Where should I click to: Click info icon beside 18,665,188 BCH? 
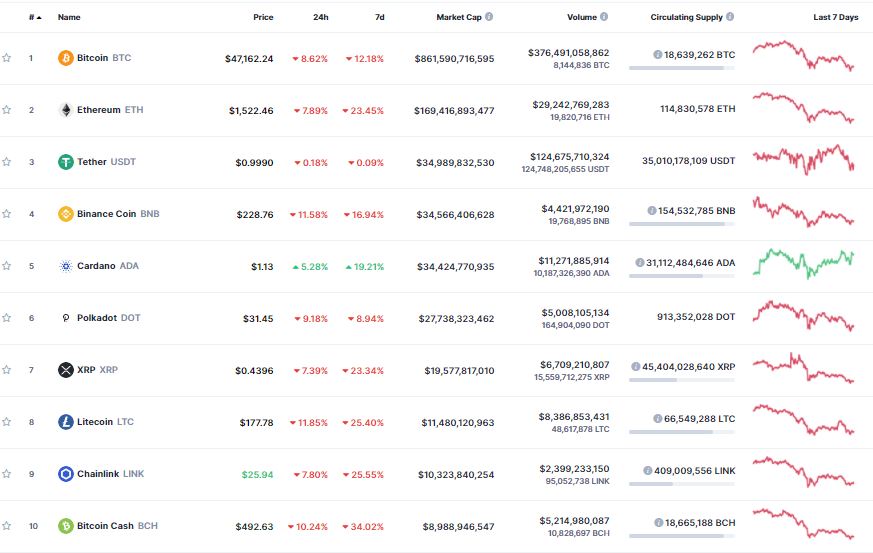click(659, 522)
